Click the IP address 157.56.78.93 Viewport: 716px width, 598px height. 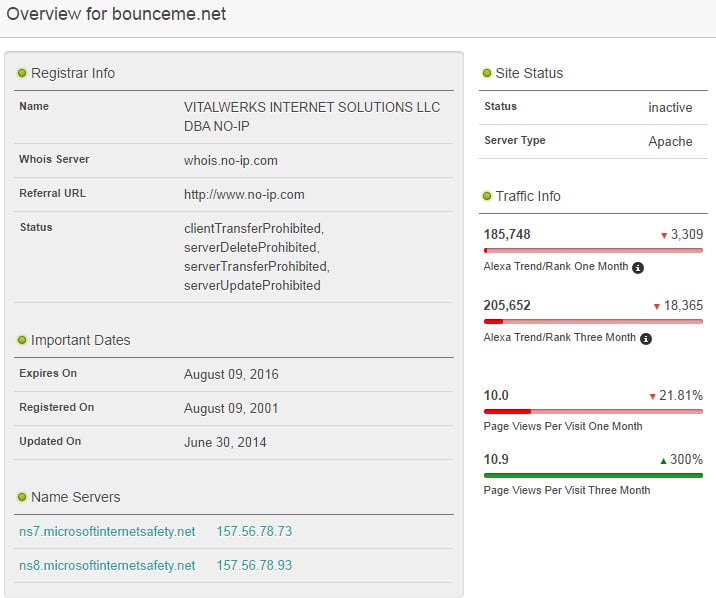254,566
